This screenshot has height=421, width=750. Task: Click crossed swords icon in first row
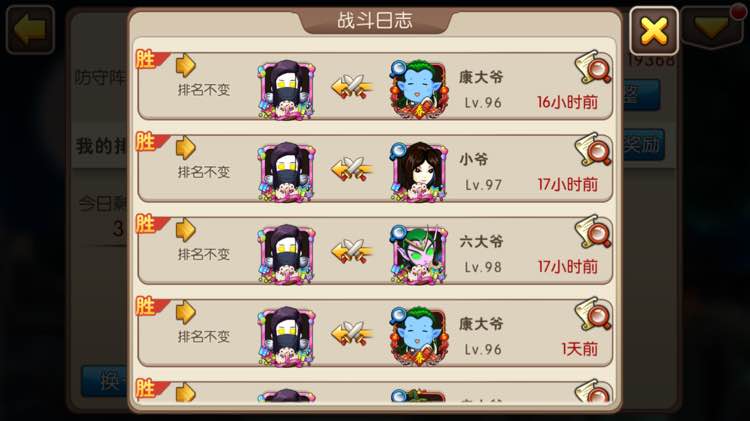click(x=353, y=87)
